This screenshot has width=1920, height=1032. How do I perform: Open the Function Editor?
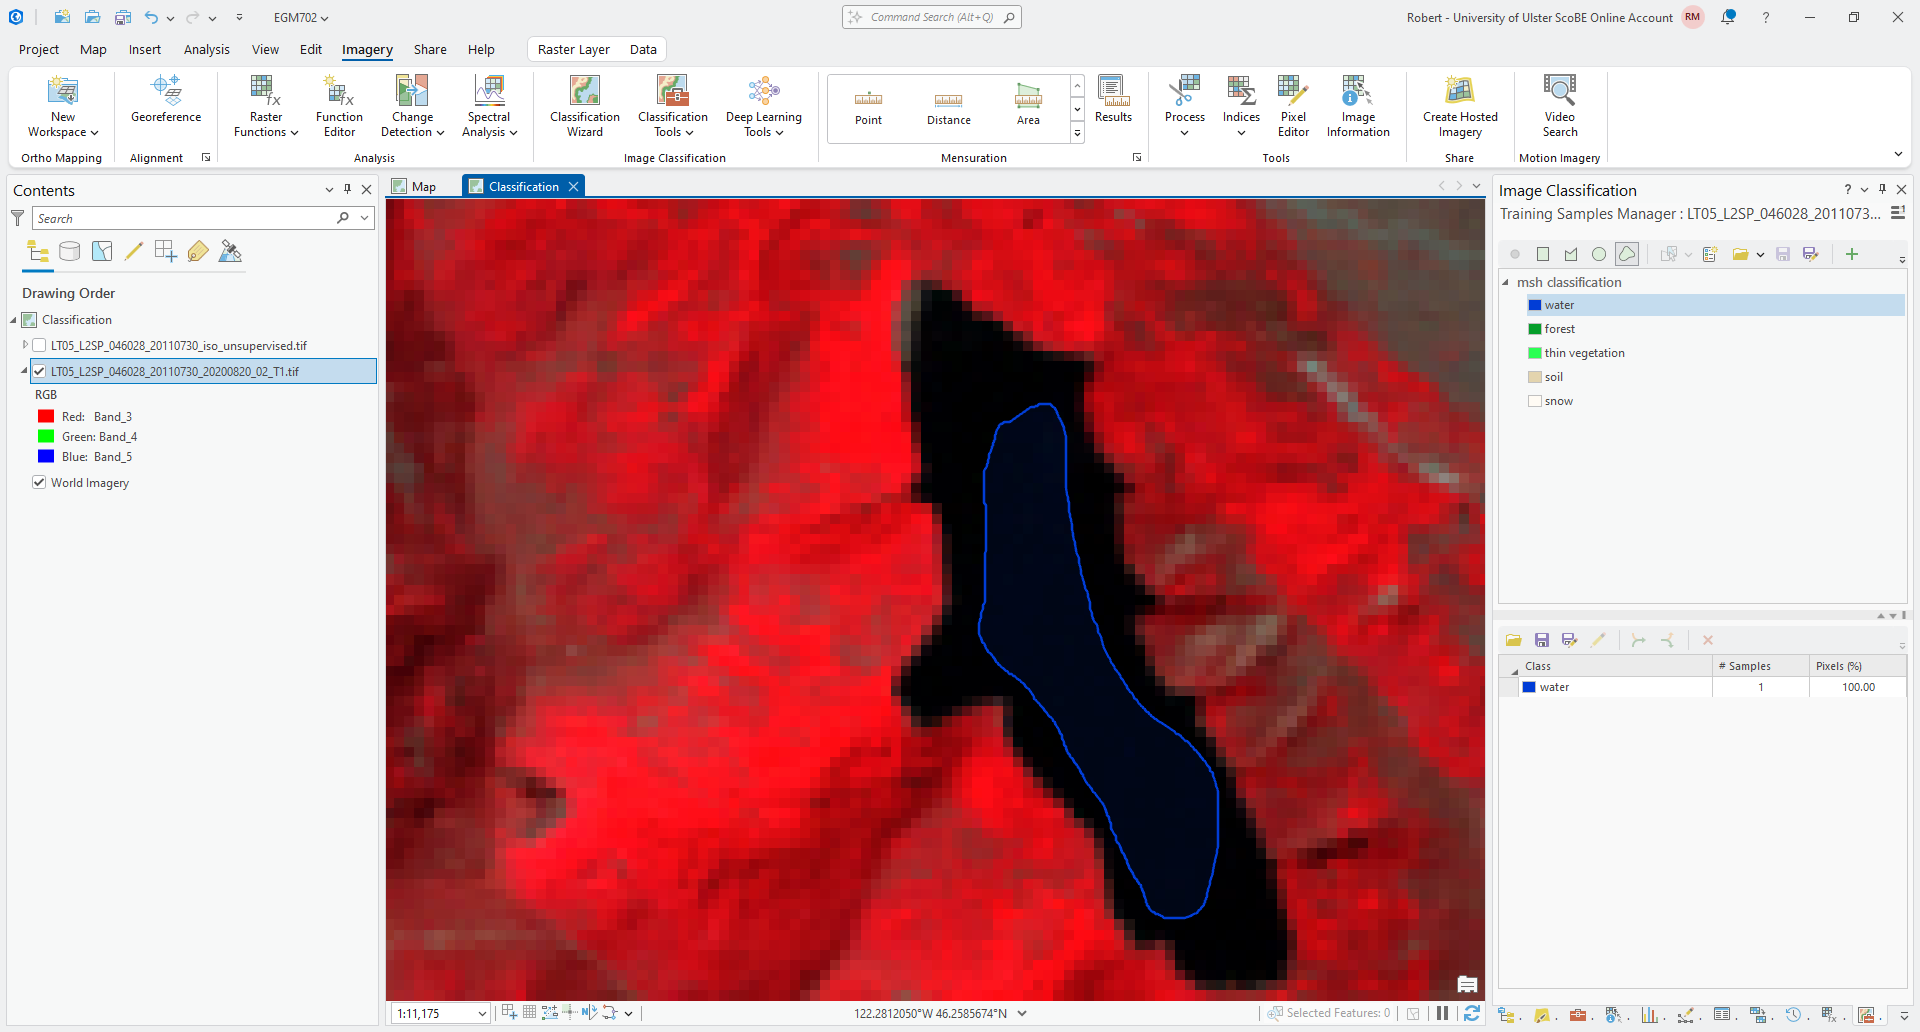tap(339, 105)
